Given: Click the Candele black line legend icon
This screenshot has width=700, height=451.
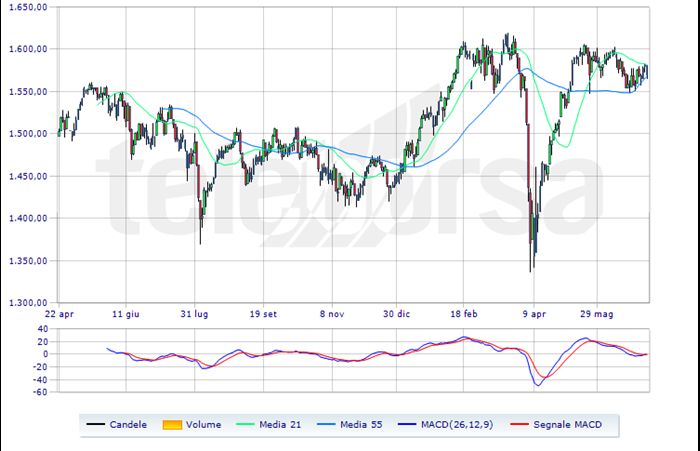Looking at the screenshot, I should click(95, 424).
